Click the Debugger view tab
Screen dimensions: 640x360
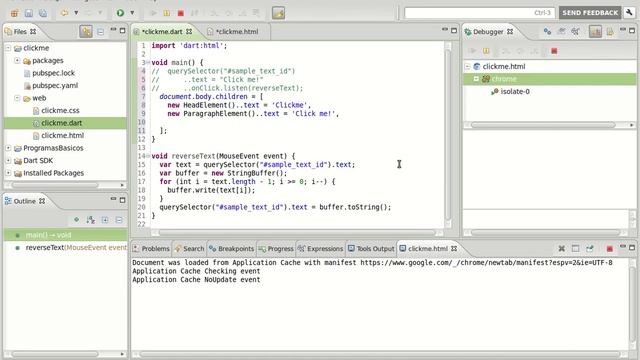(489, 31)
